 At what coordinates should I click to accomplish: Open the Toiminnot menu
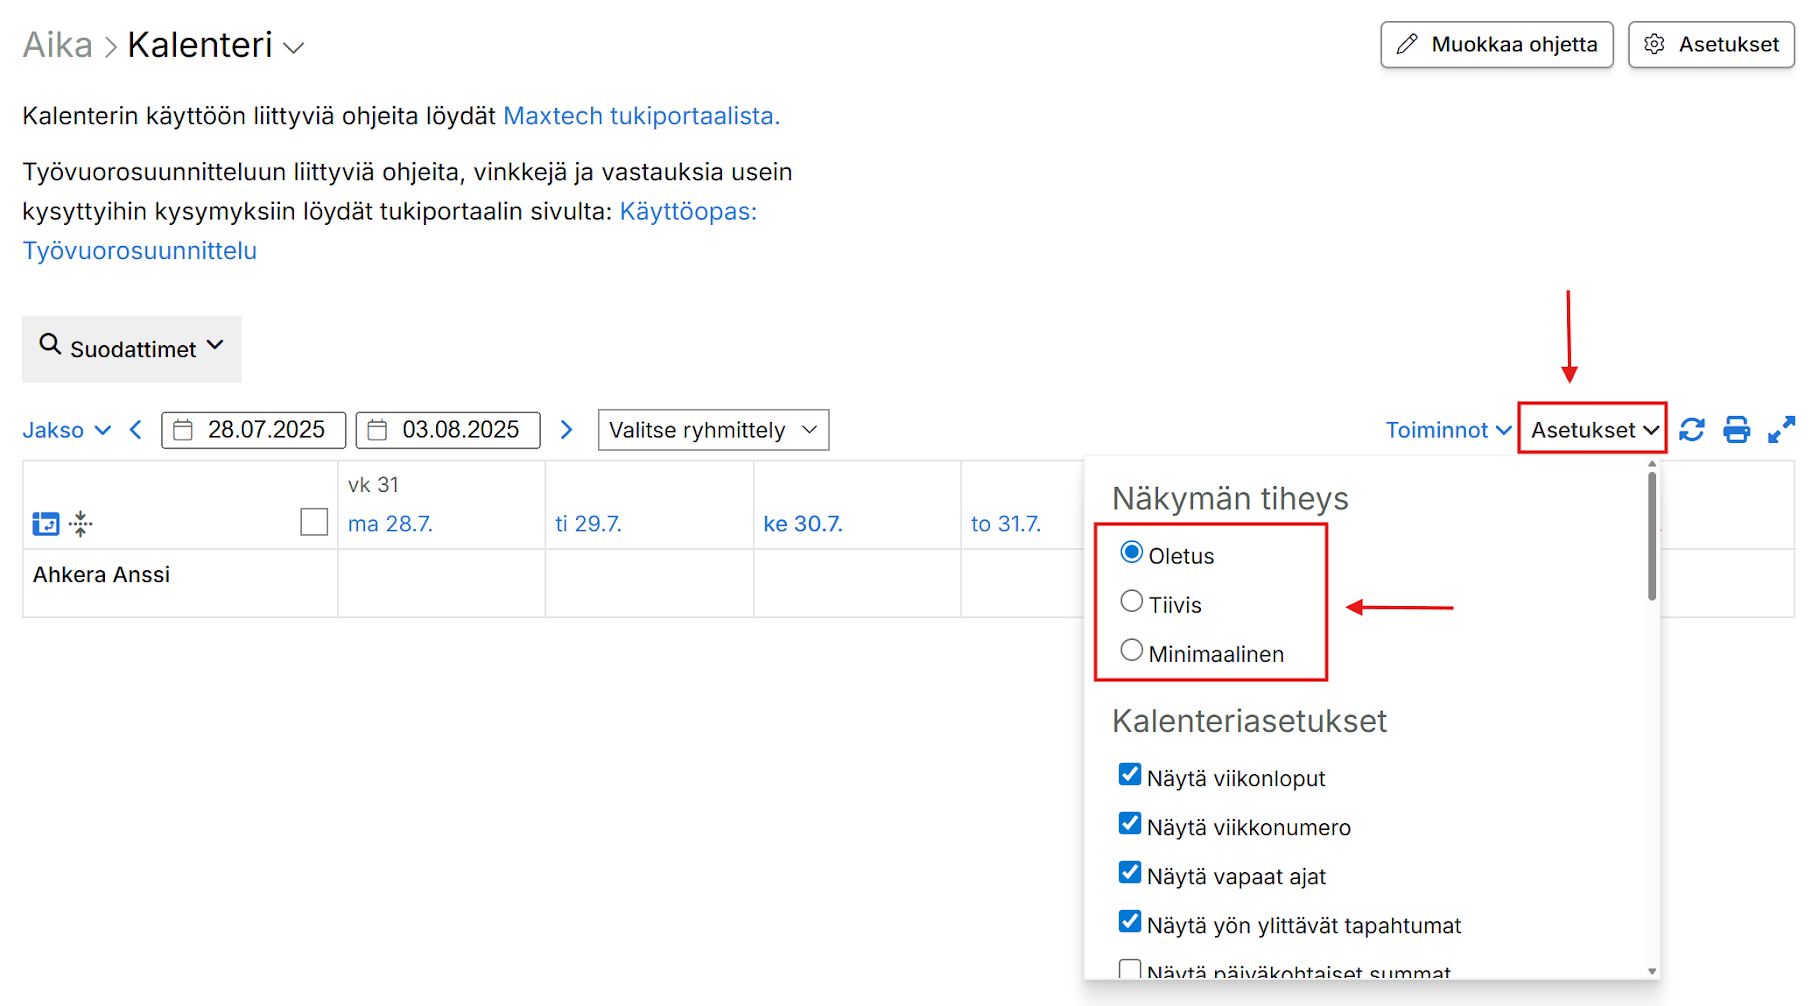pos(1447,430)
